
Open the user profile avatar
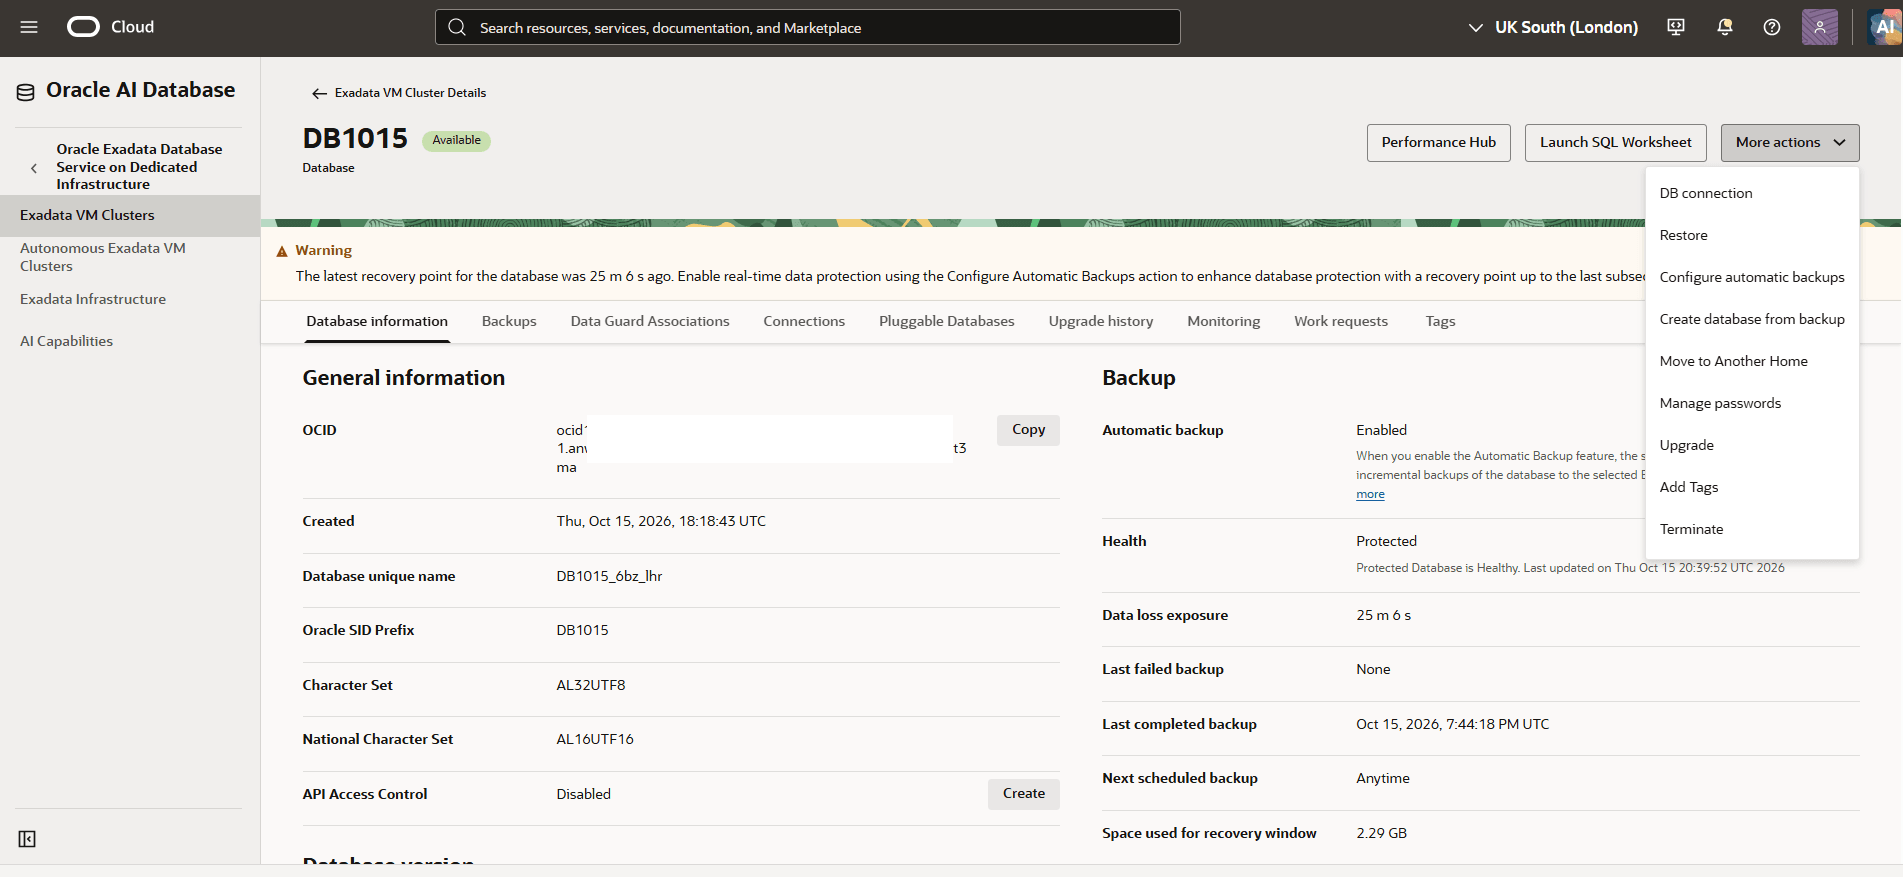pos(1820,27)
